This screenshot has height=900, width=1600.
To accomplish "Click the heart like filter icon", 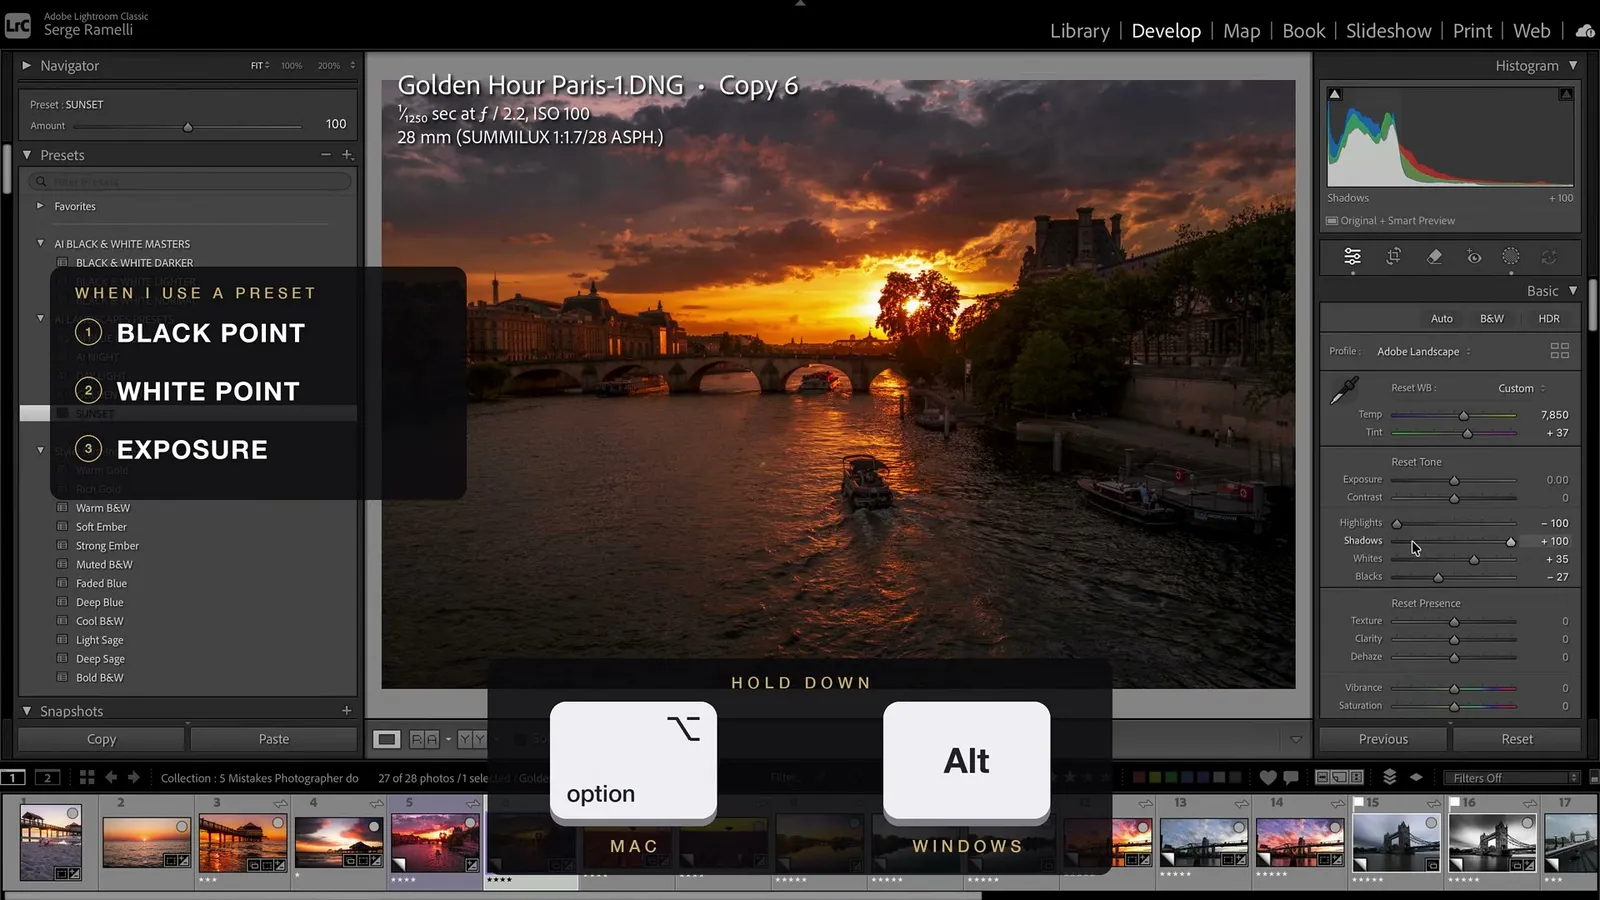I will click(x=1268, y=777).
